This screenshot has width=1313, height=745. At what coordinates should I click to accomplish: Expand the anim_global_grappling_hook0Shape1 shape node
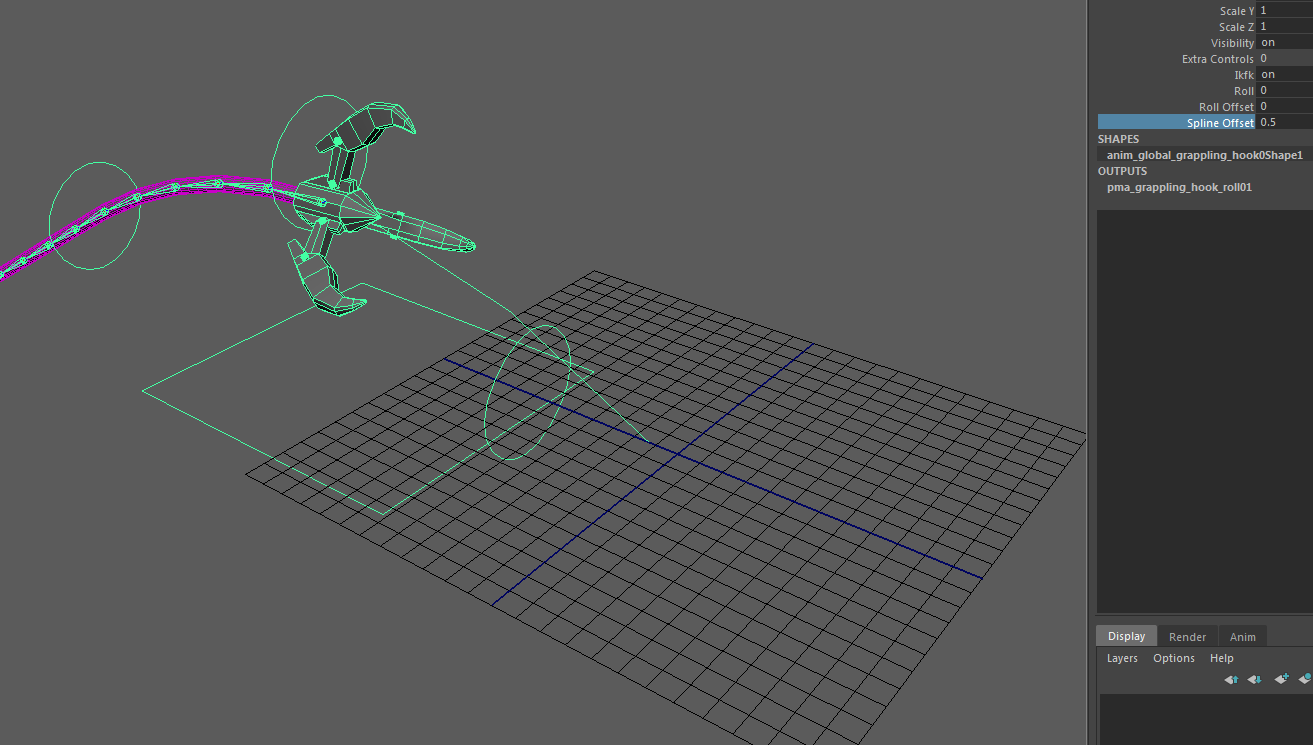tap(1204, 155)
